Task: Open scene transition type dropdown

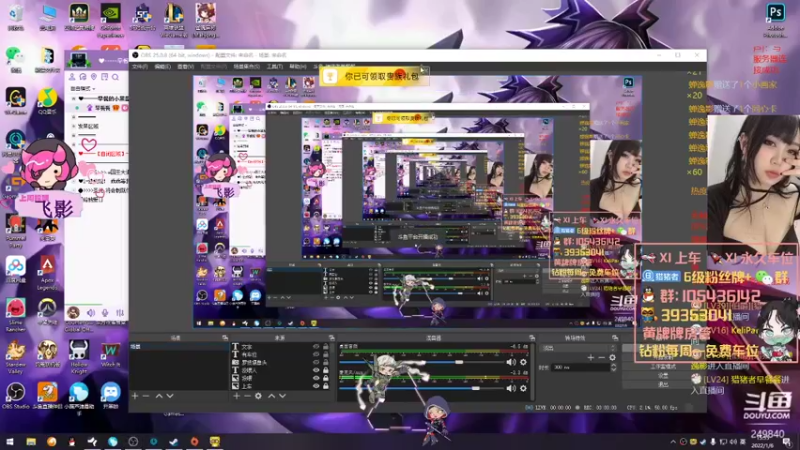Action: point(580,348)
